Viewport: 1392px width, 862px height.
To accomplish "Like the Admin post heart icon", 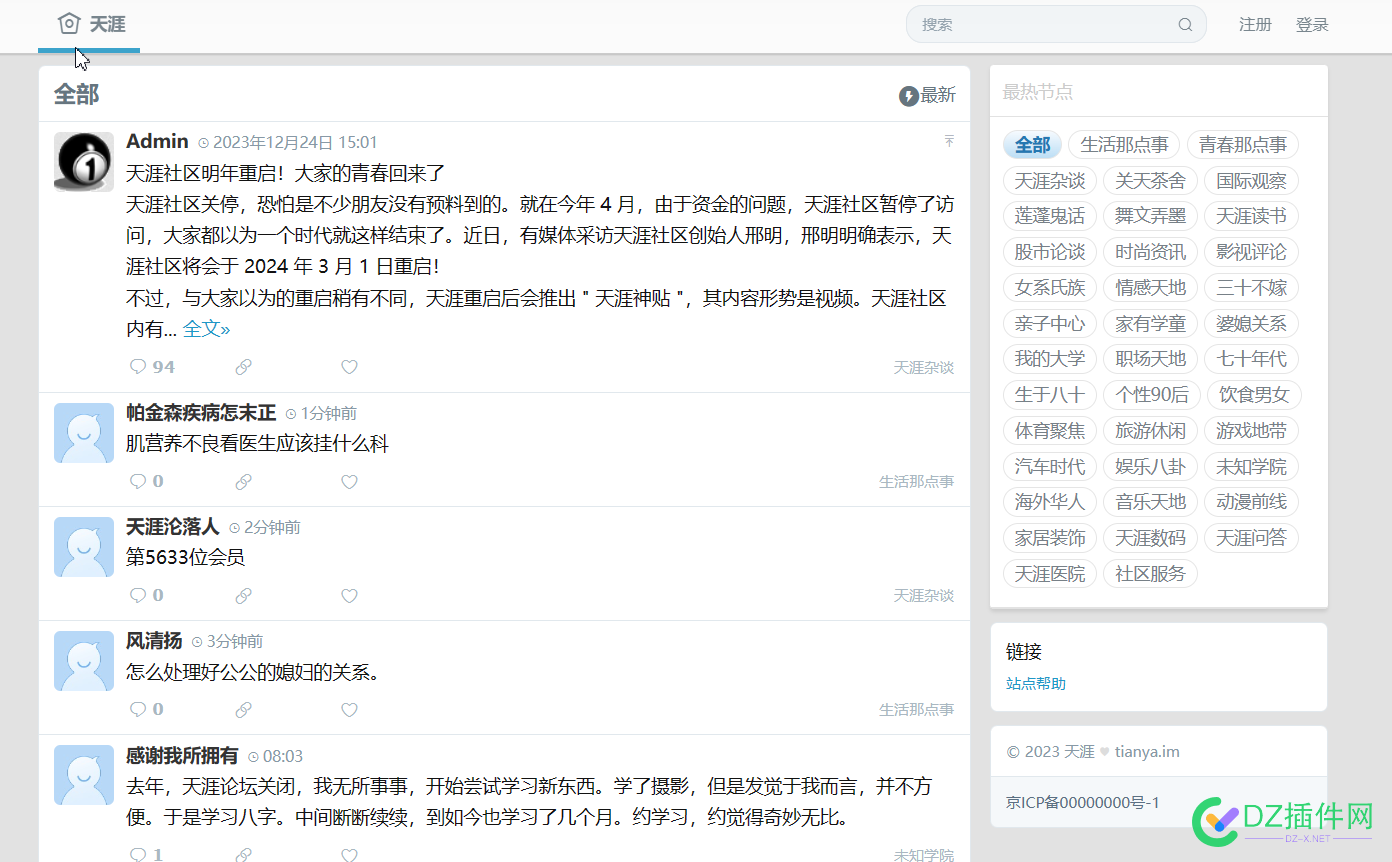I will pos(349,367).
